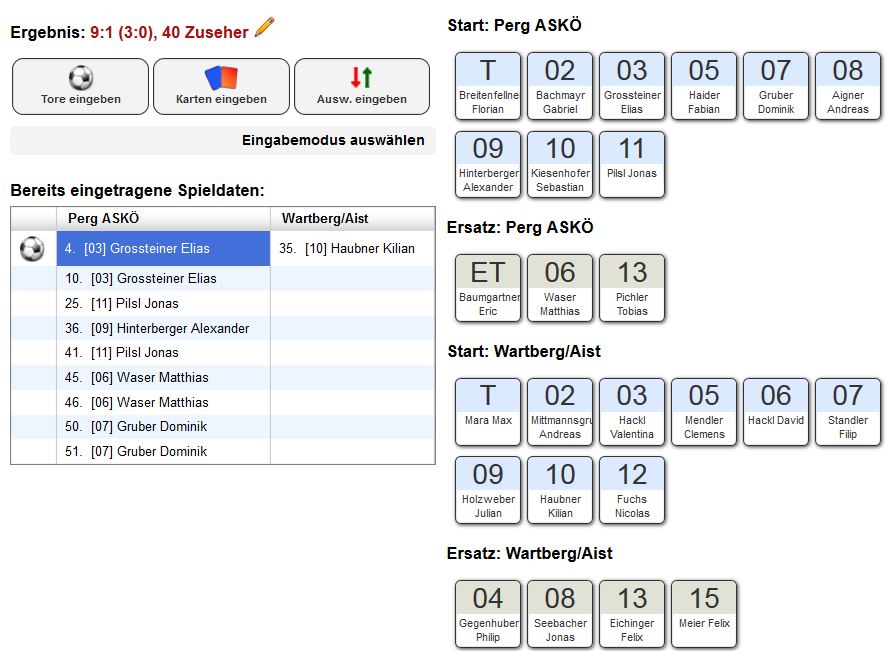This screenshot has width=888, height=651.
Task: Select player card 07 Standler Filip
Action: [x=848, y=412]
